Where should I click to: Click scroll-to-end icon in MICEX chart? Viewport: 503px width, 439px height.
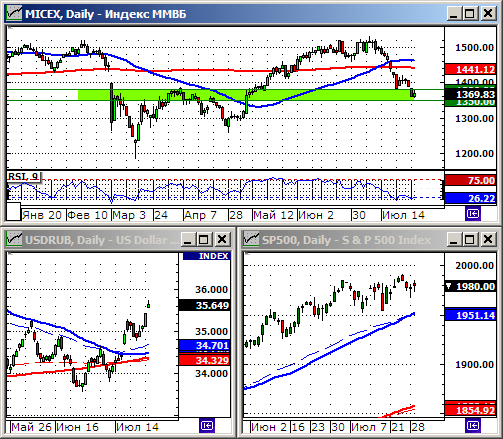coord(473,214)
